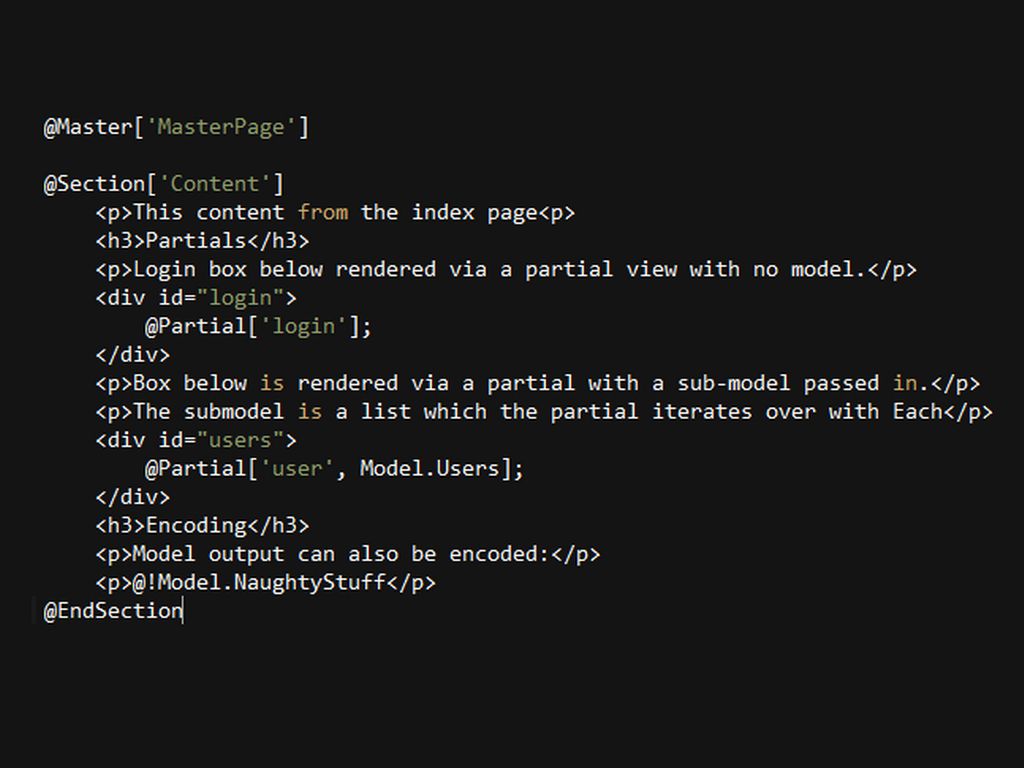This screenshot has height=768, width=1024.
Task: Select the 'Content' string literal
Action: coord(214,184)
